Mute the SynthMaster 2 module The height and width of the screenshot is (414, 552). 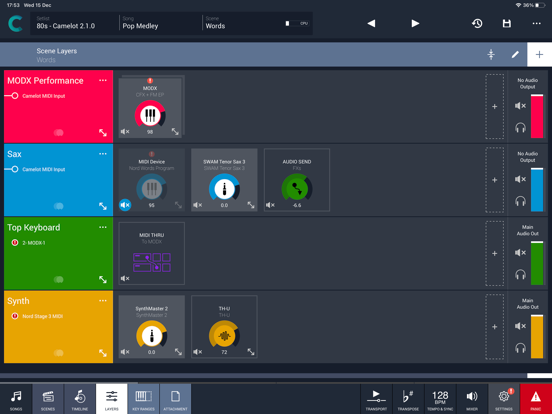125,352
